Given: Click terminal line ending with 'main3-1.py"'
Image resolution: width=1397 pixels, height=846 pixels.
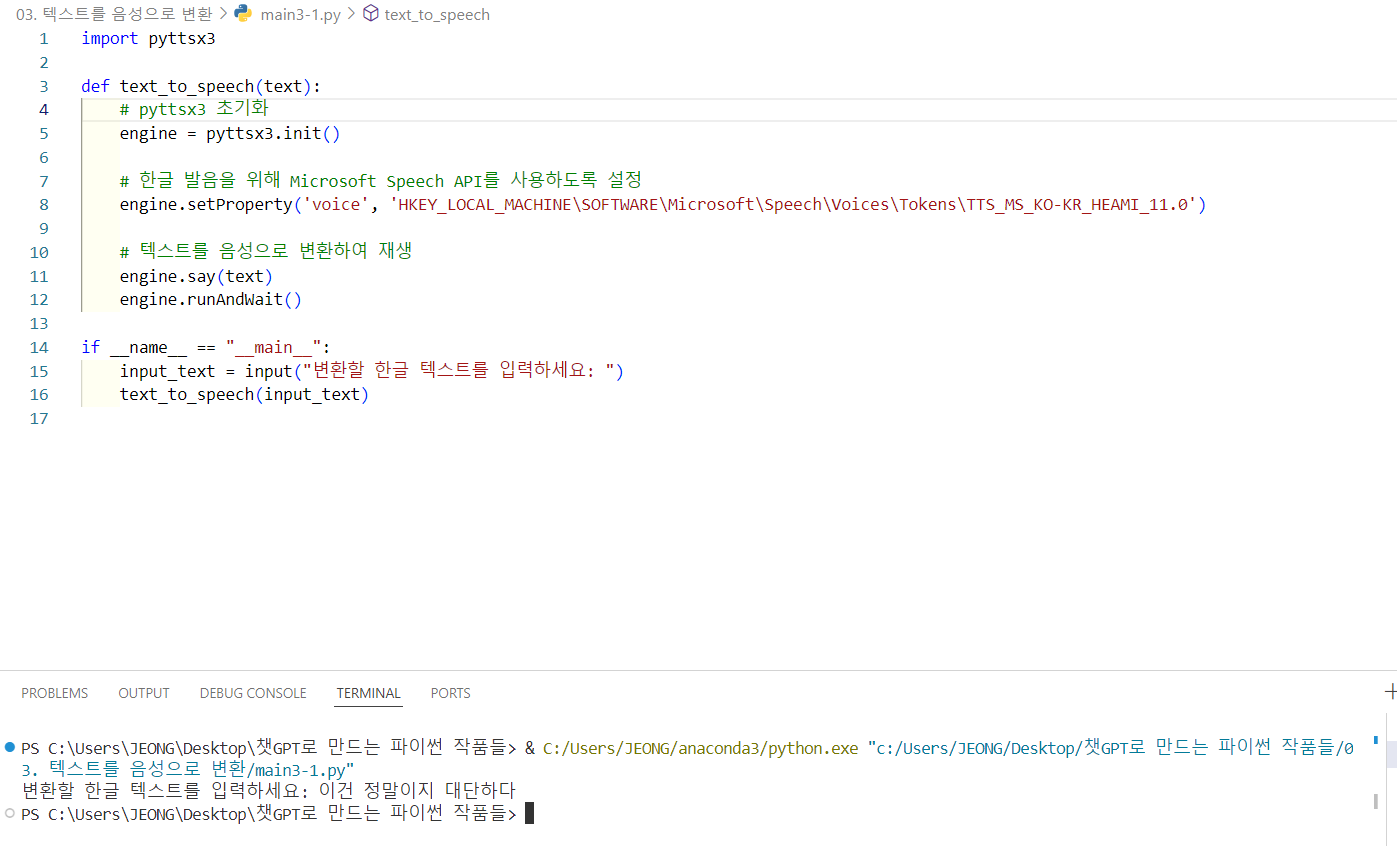Looking at the screenshot, I should [188, 770].
